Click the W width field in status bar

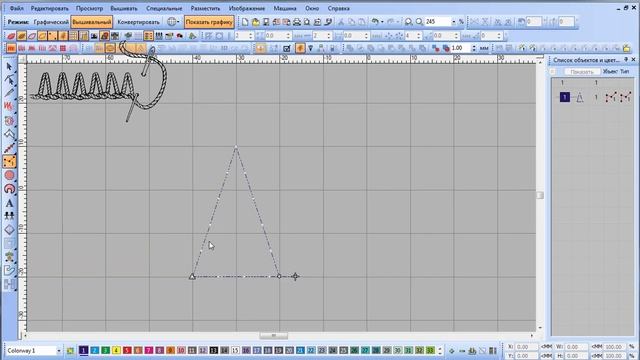(577, 347)
